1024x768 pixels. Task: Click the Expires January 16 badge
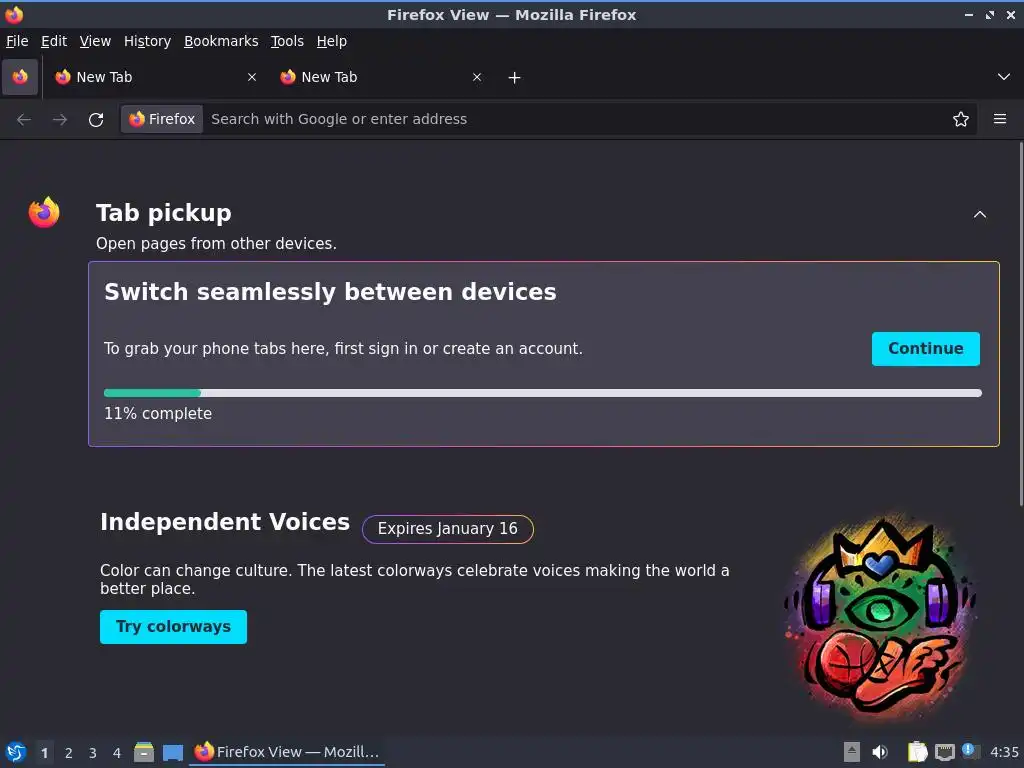coord(448,529)
